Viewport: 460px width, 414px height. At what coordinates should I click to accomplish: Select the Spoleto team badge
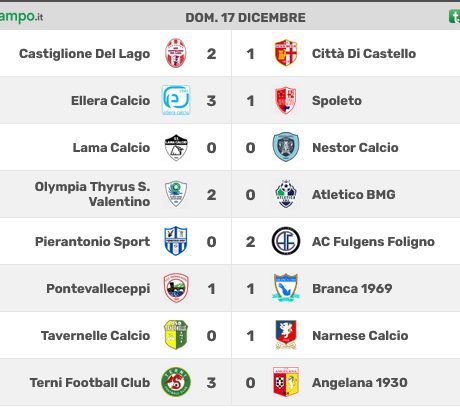(x=286, y=100)
